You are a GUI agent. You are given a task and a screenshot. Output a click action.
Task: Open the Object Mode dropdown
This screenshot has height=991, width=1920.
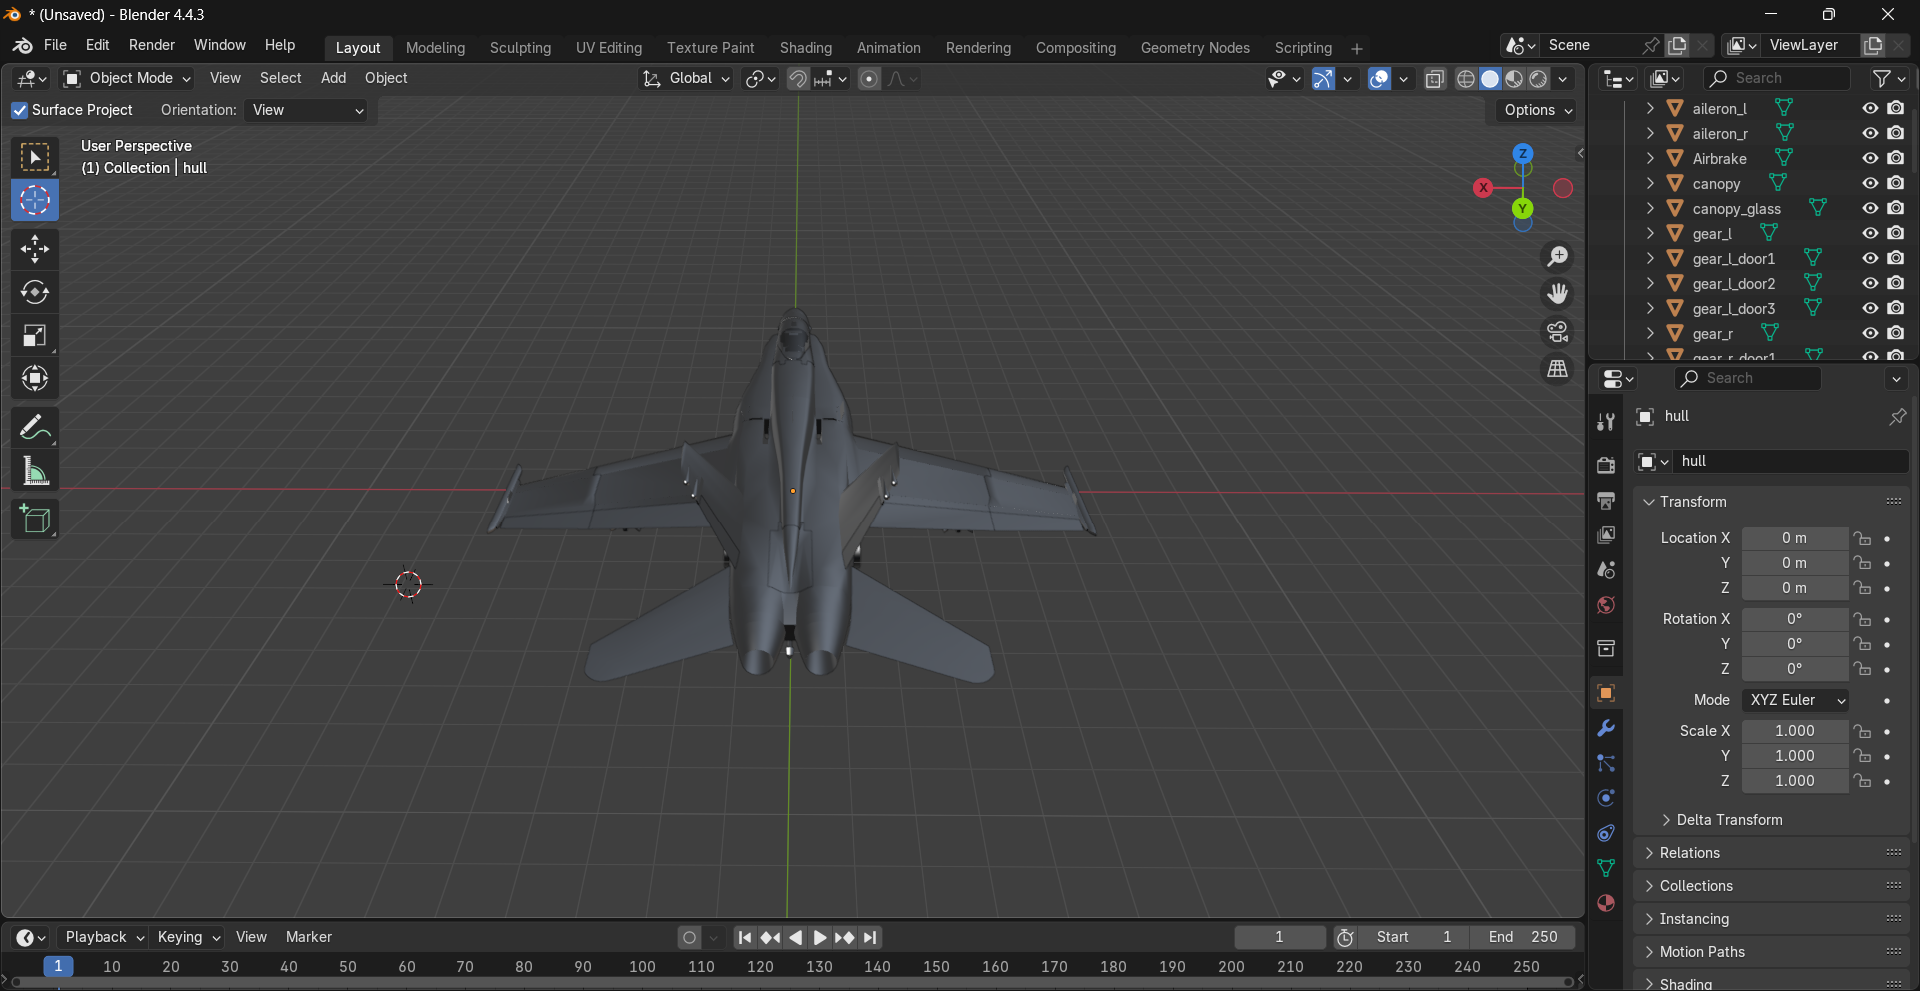pos(127,78)
